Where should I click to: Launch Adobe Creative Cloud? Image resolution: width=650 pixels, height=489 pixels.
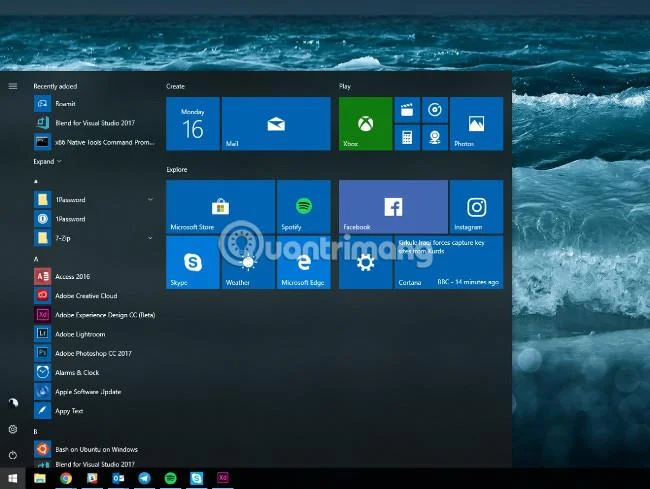(95, 295)
